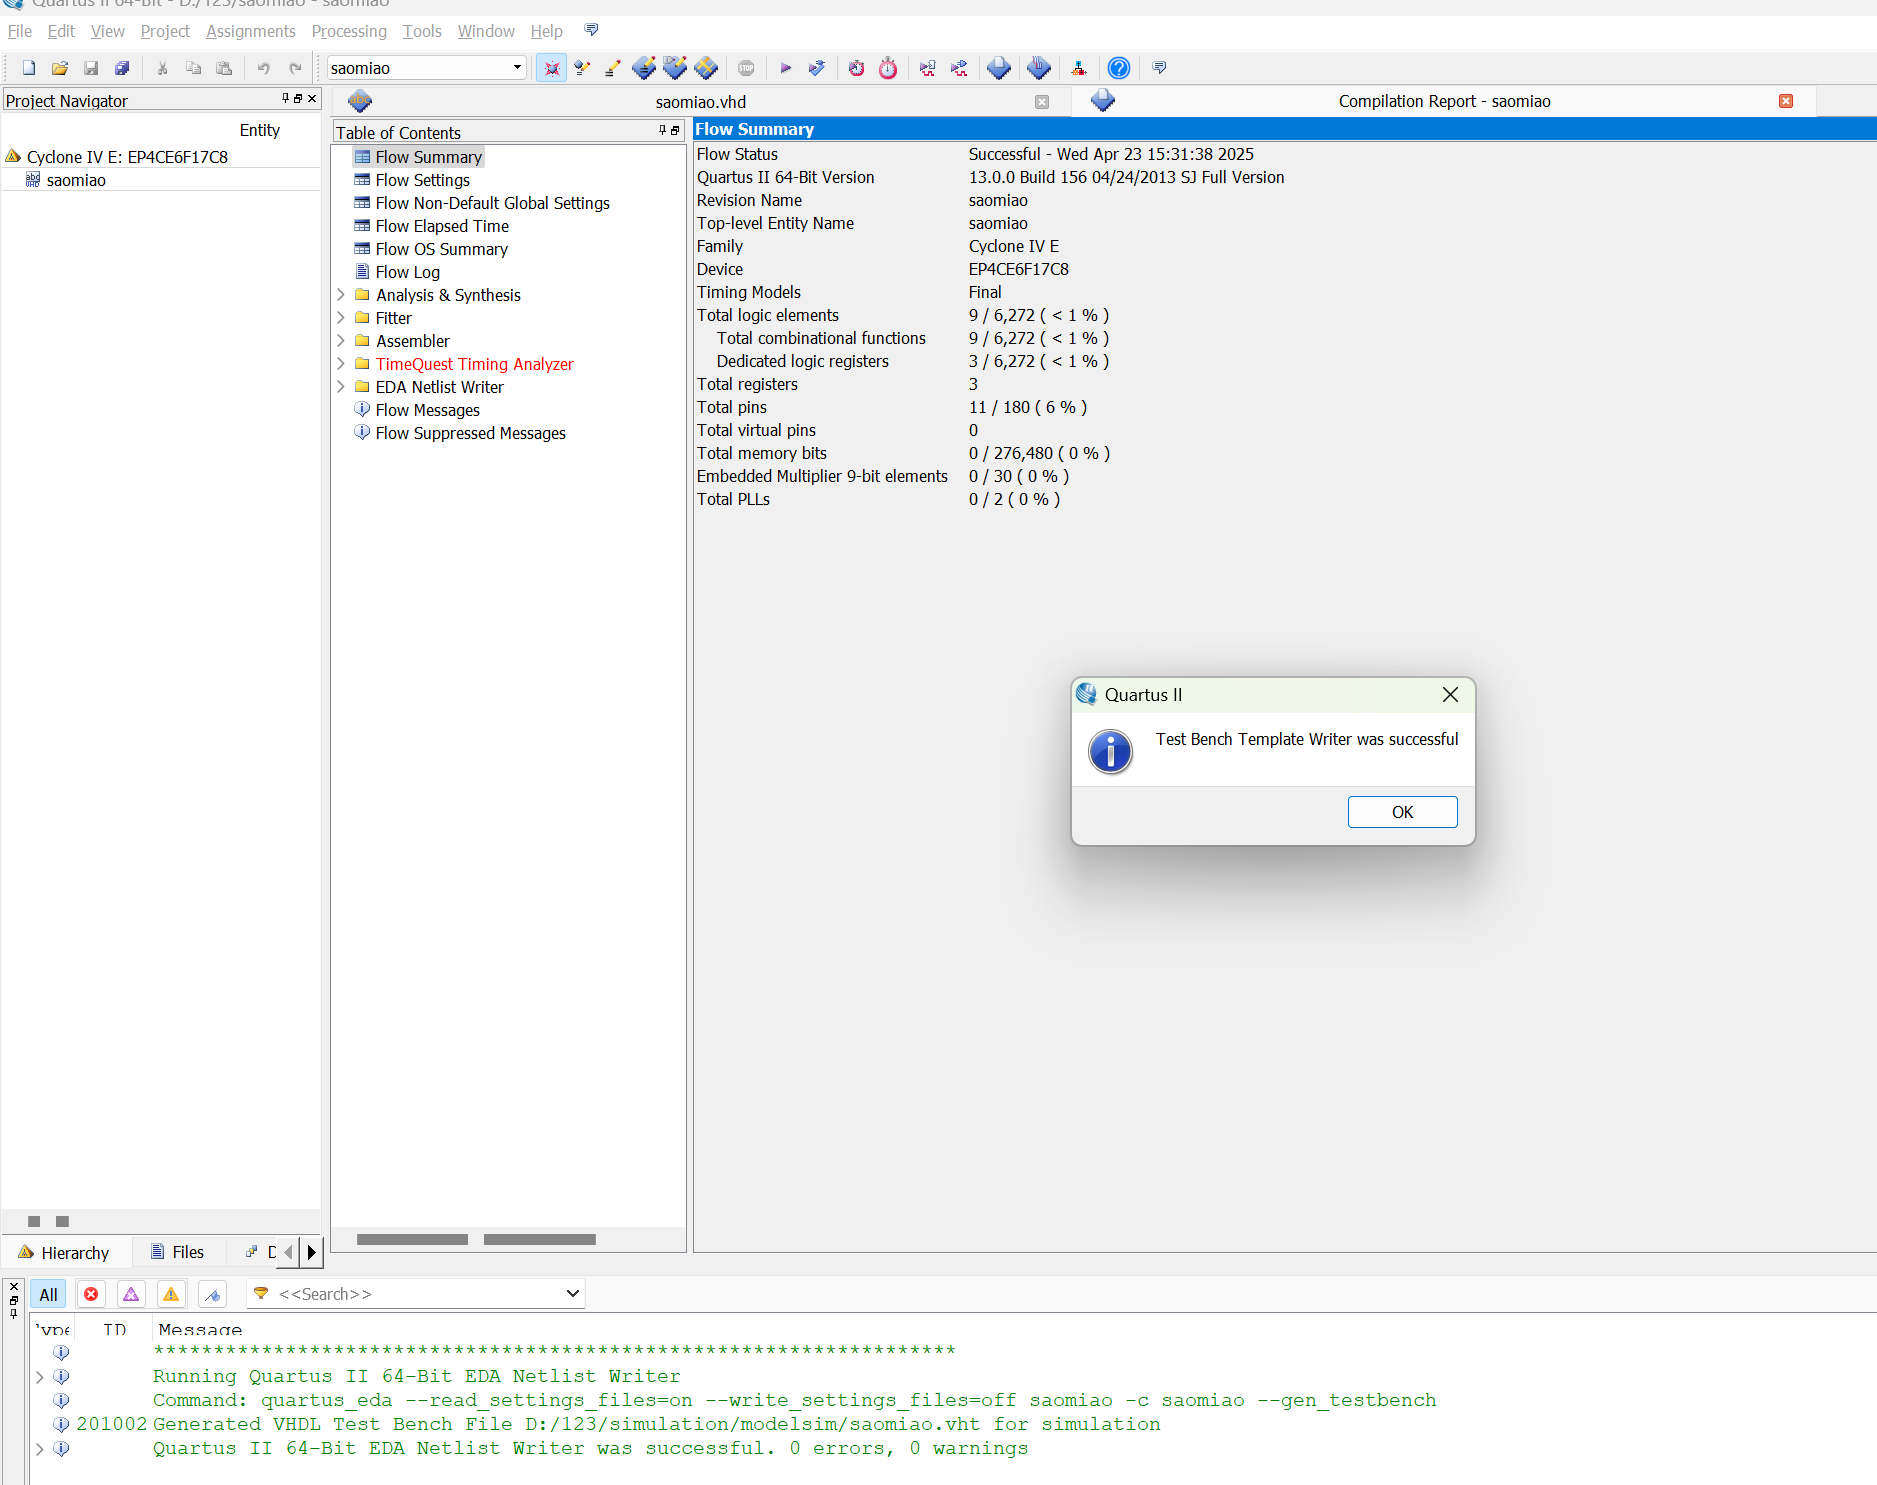Open the File menu

point(20,31)
